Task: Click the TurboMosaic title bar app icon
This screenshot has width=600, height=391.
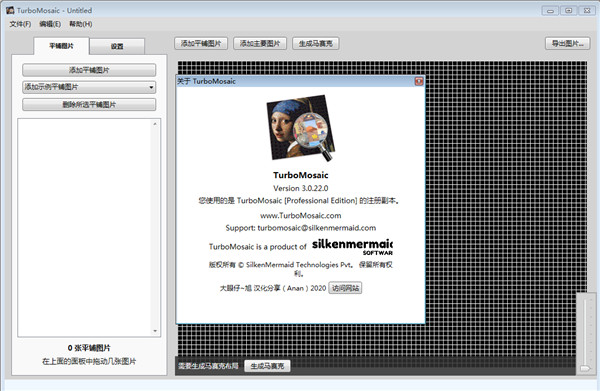Action: [10, 10]
